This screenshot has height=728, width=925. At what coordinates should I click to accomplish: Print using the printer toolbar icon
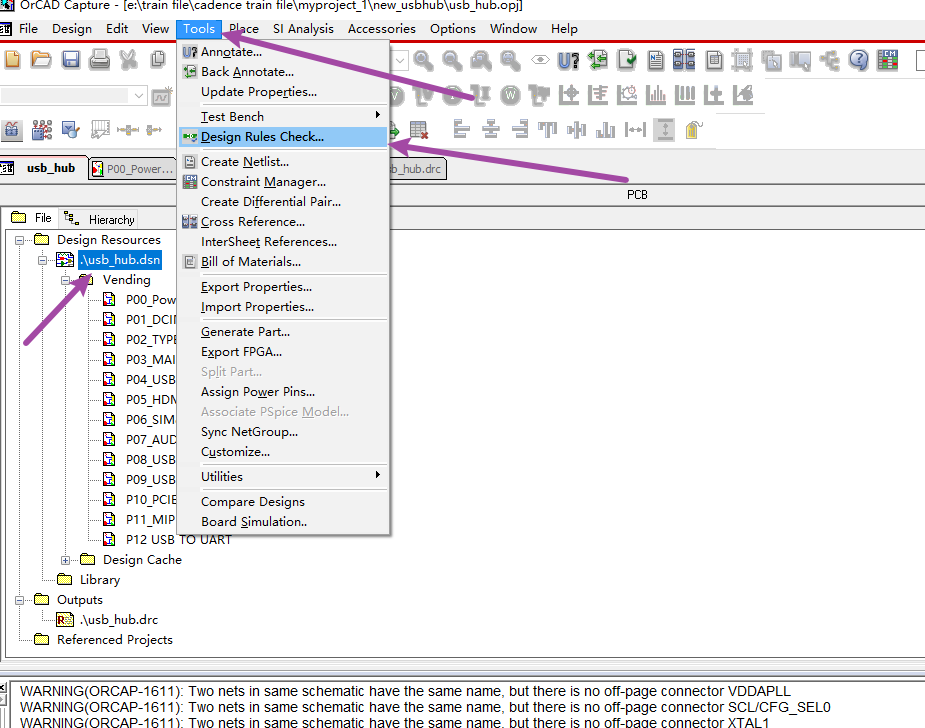pyautogui.click(x=99, y=60)
